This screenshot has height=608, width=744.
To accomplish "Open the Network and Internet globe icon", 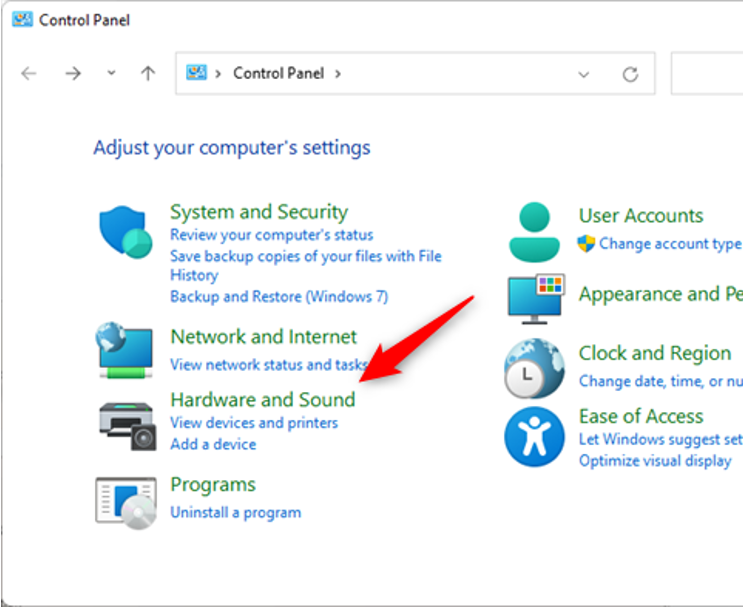I will (124, 350).
